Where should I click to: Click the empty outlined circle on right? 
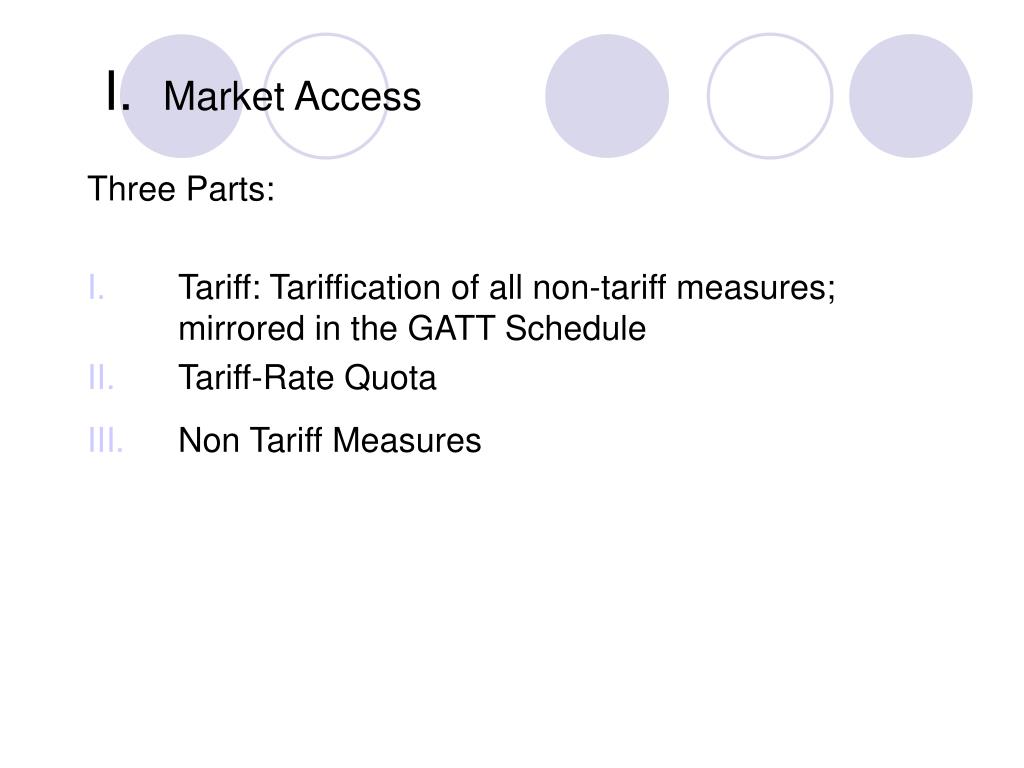[x=770, y=96]
